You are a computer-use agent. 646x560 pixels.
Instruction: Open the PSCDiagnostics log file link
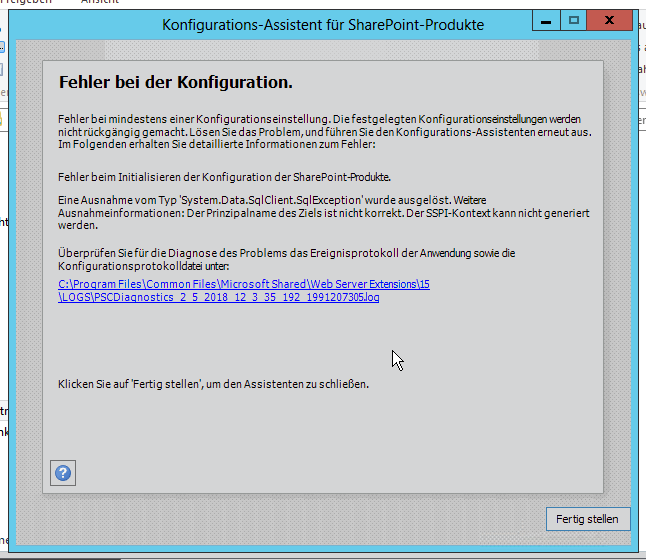point(243,291)
